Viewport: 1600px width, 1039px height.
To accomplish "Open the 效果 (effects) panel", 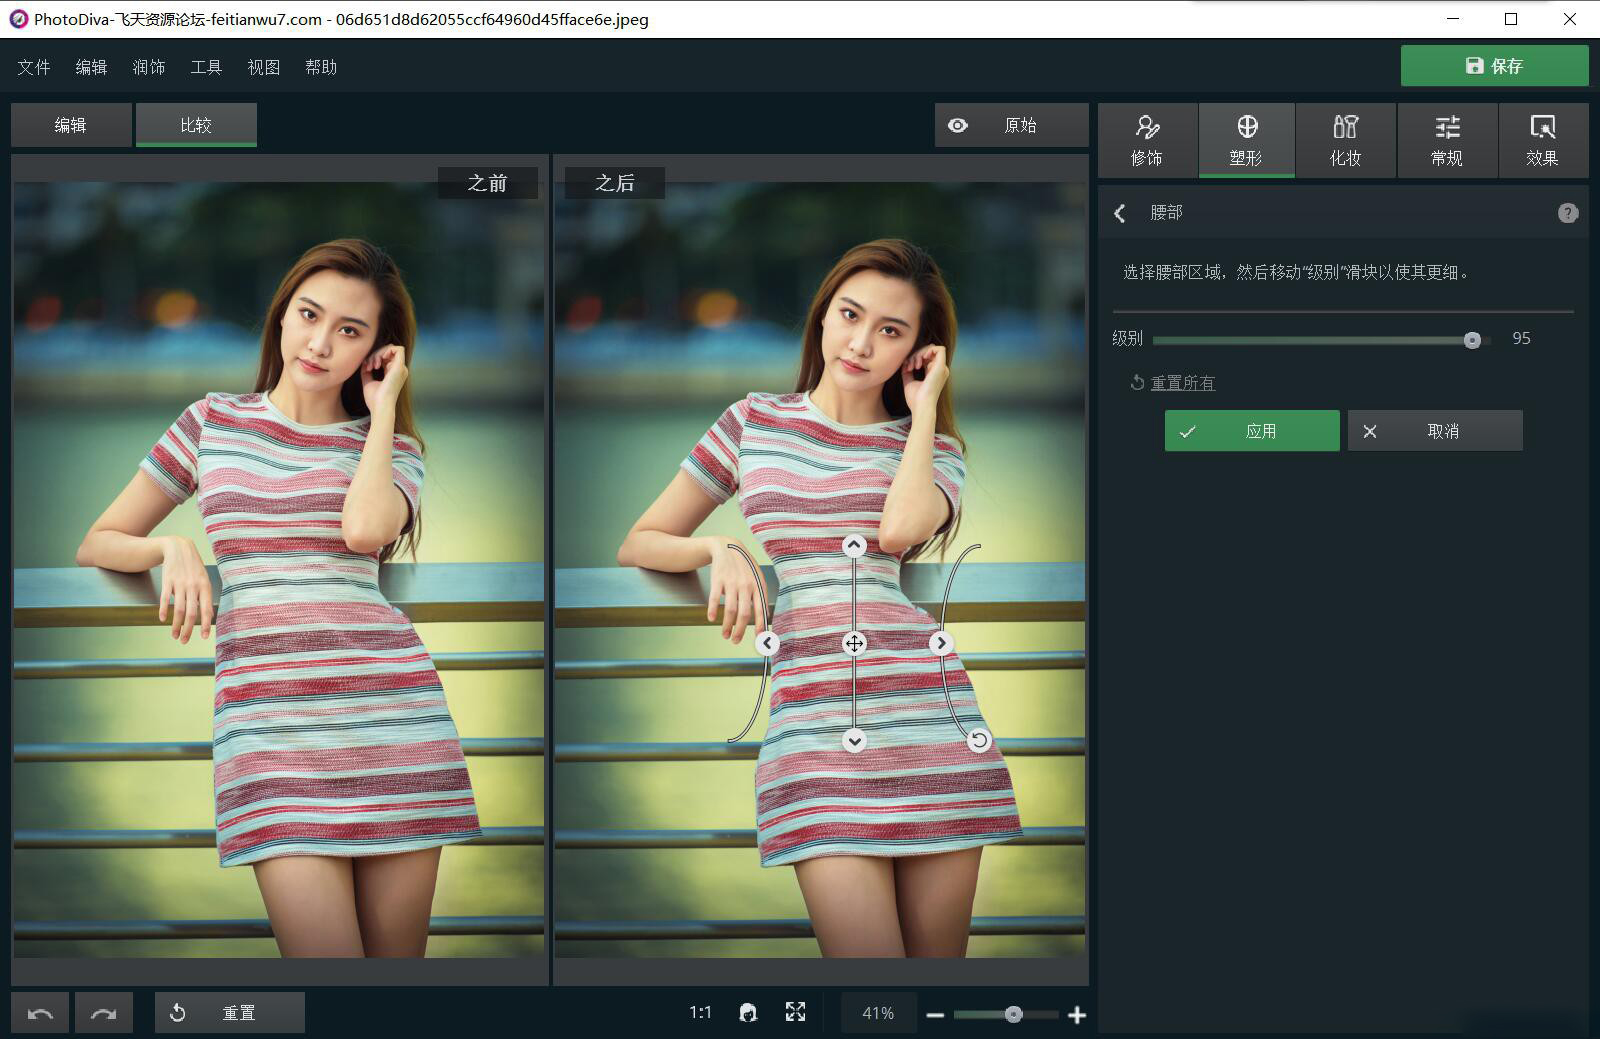I will [x=1543, y=140].
